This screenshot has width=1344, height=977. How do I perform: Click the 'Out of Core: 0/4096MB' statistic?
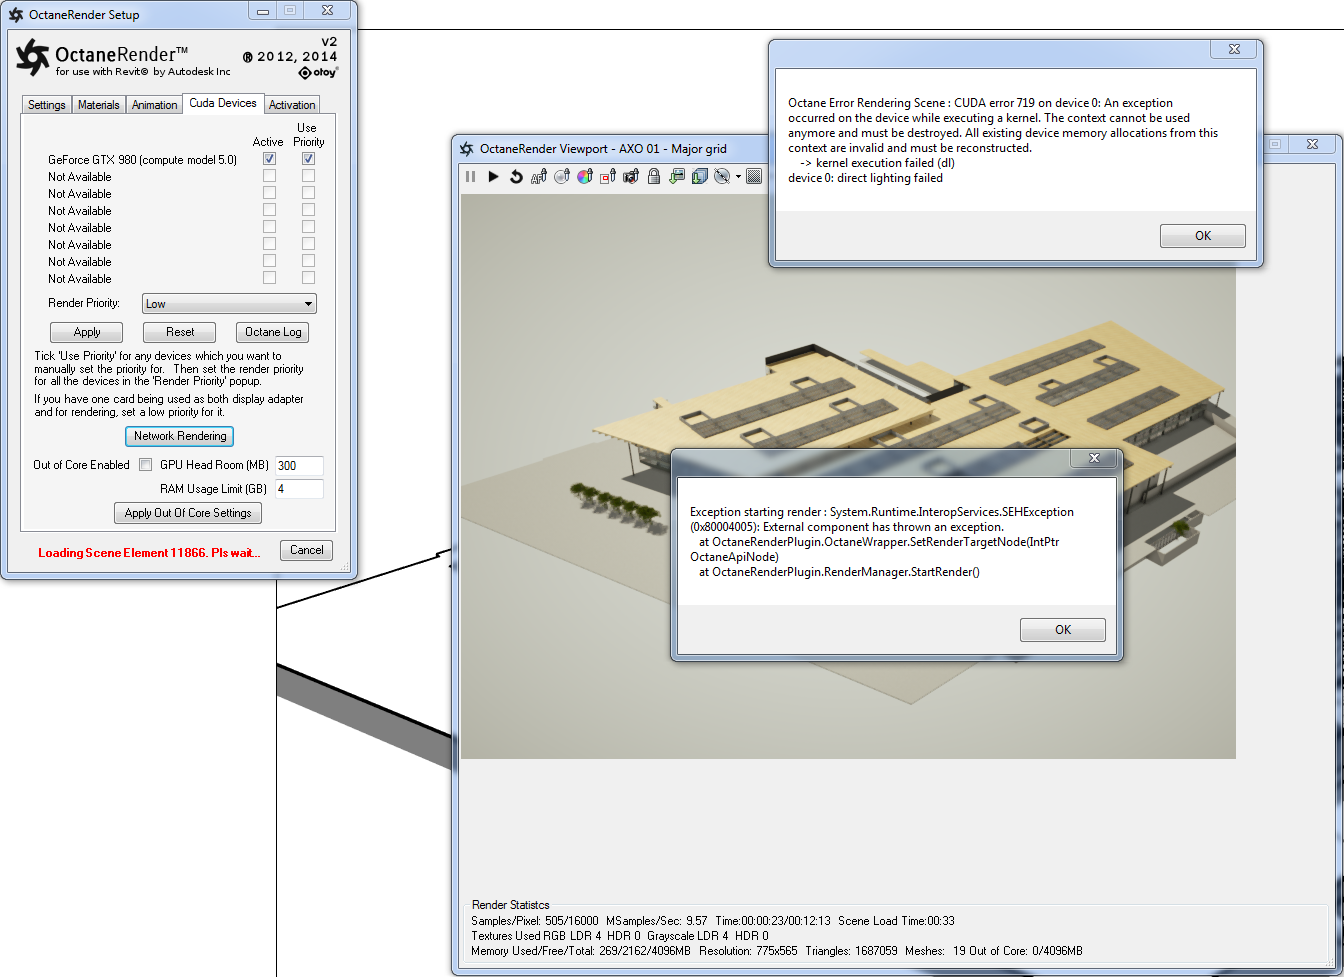point(1026,951)
